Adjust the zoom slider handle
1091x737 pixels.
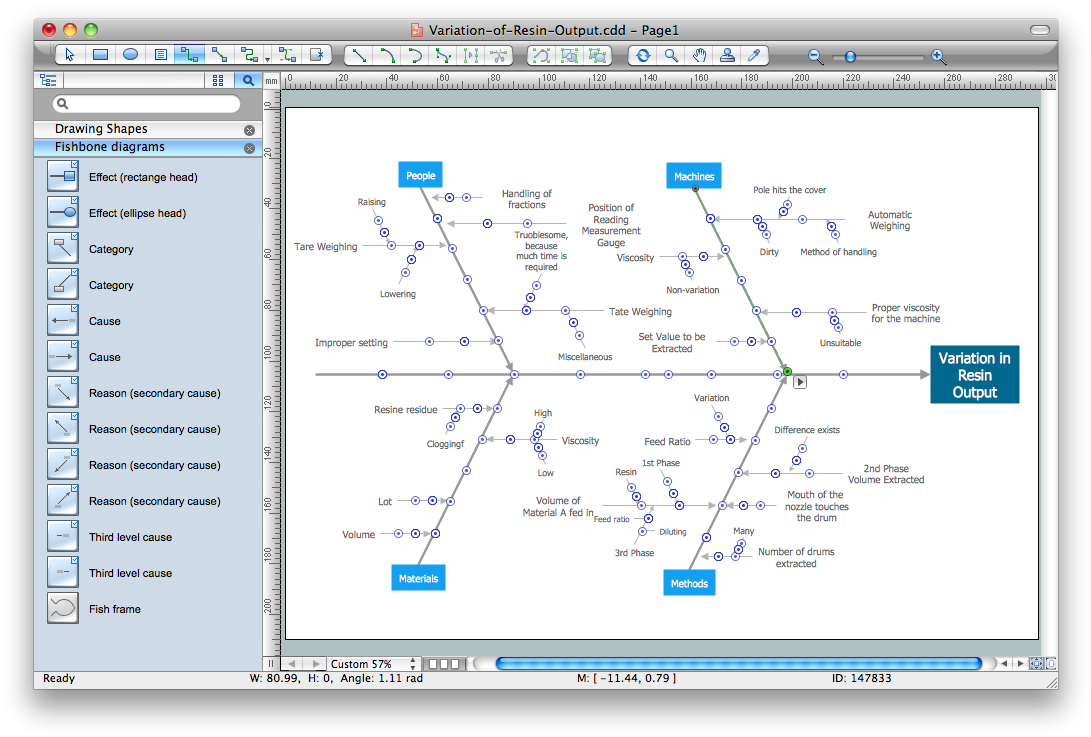850,57
